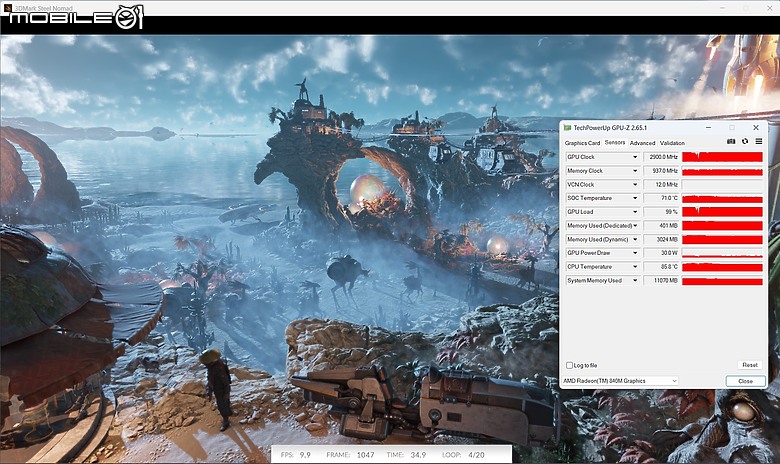Click the Close button in GPU-Z
This screenshot has height=464, width=780.
point(745,381)
